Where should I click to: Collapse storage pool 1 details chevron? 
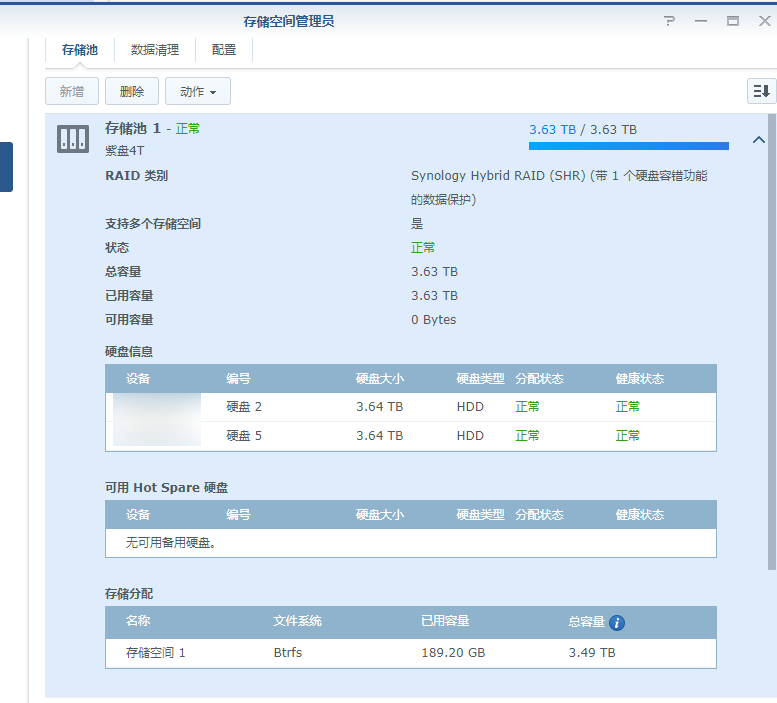(x=759, y=140)
